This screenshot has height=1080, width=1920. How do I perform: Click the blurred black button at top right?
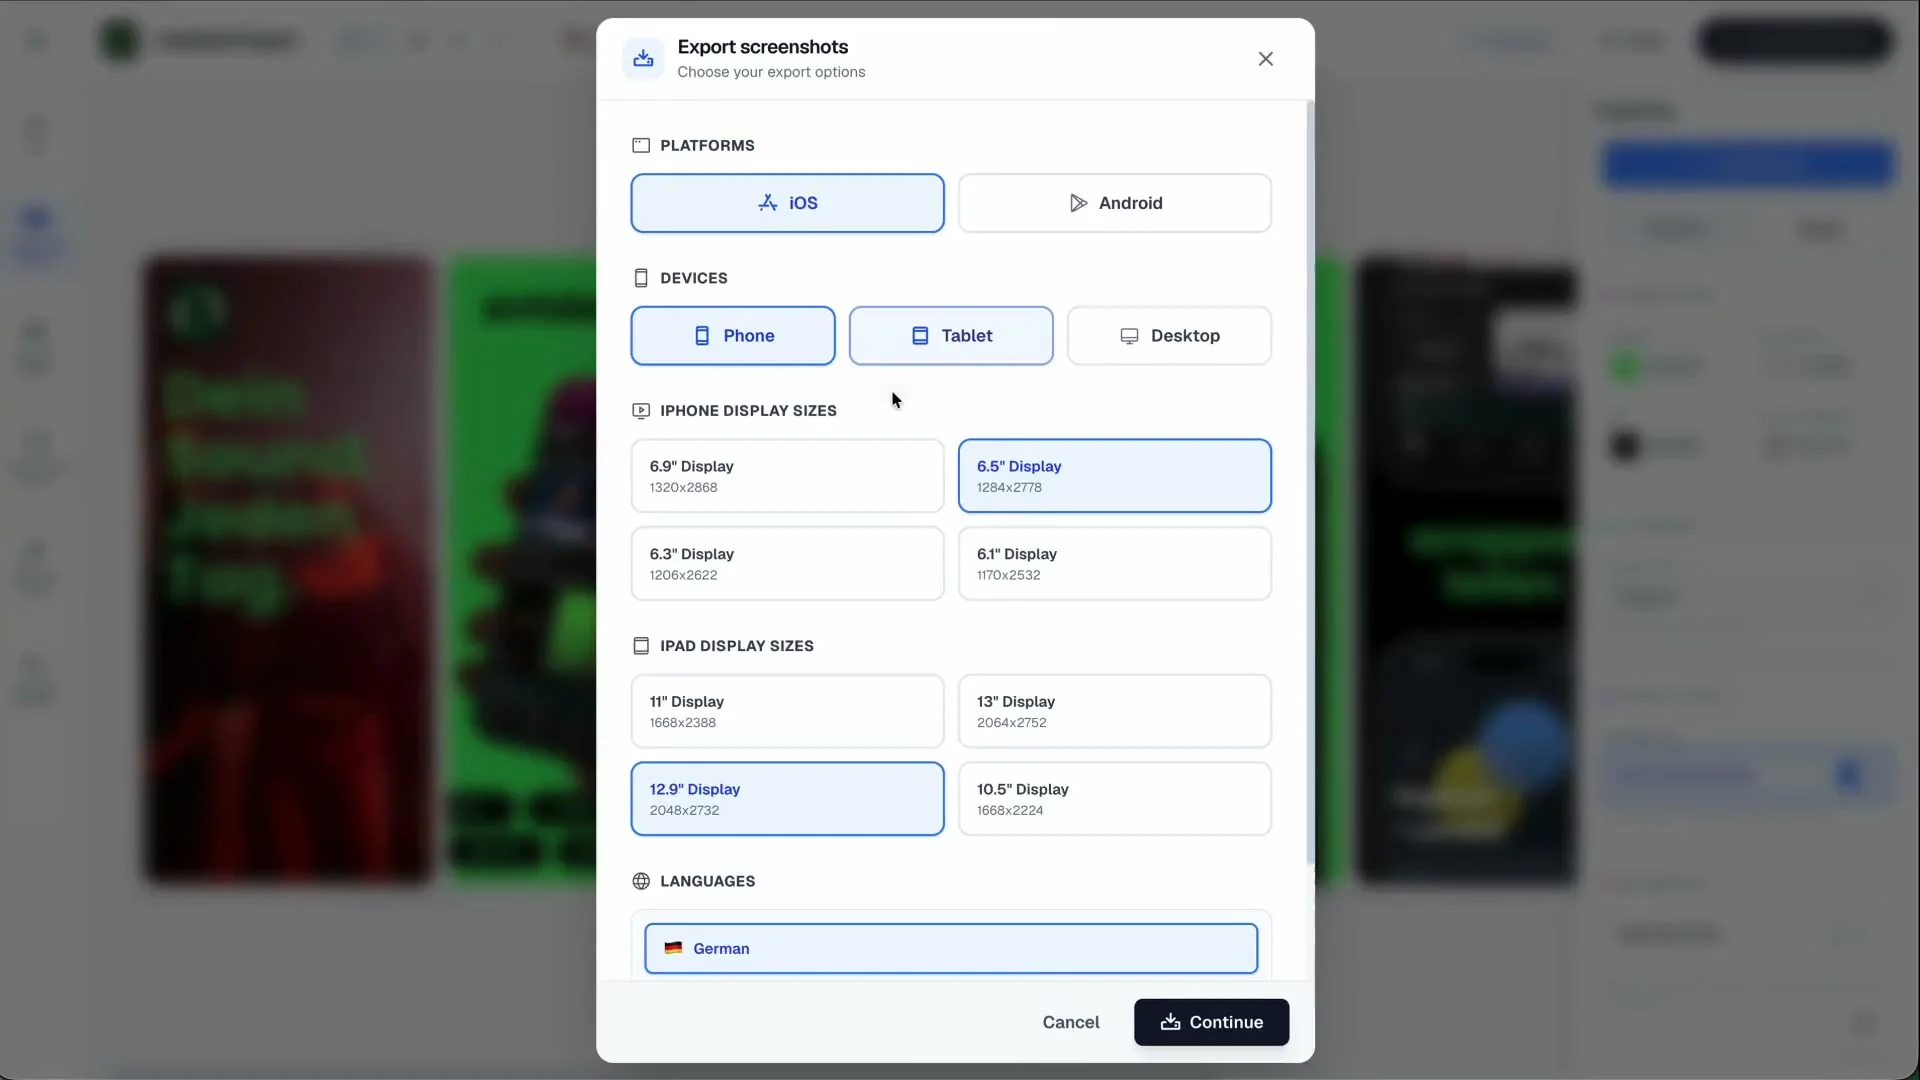pos(1795,41)
